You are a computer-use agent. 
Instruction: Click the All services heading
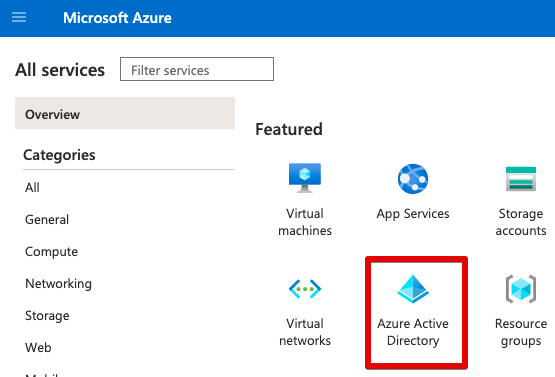tap(60, 70)
